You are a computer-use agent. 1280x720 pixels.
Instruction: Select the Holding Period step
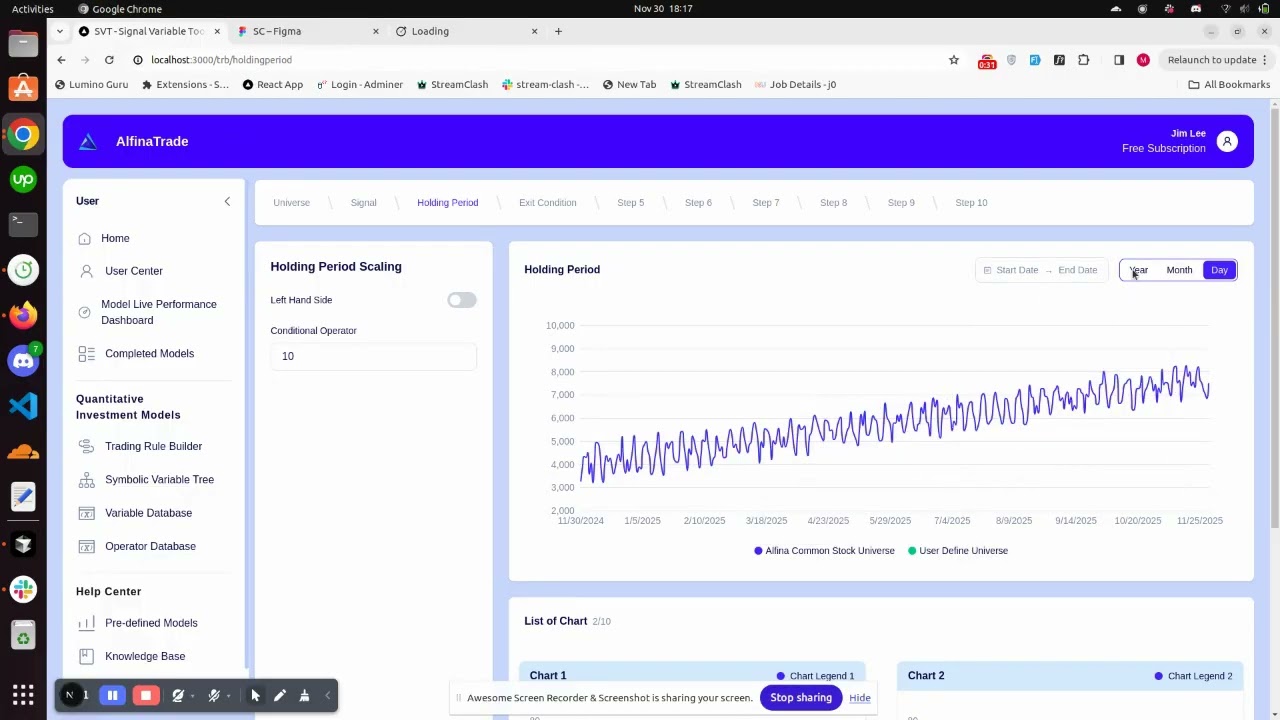(x=447, y=203)
